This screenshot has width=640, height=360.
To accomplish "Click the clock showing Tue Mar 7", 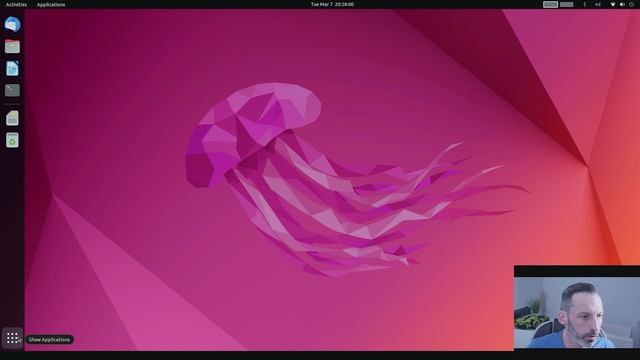I will tap(332, 4).
